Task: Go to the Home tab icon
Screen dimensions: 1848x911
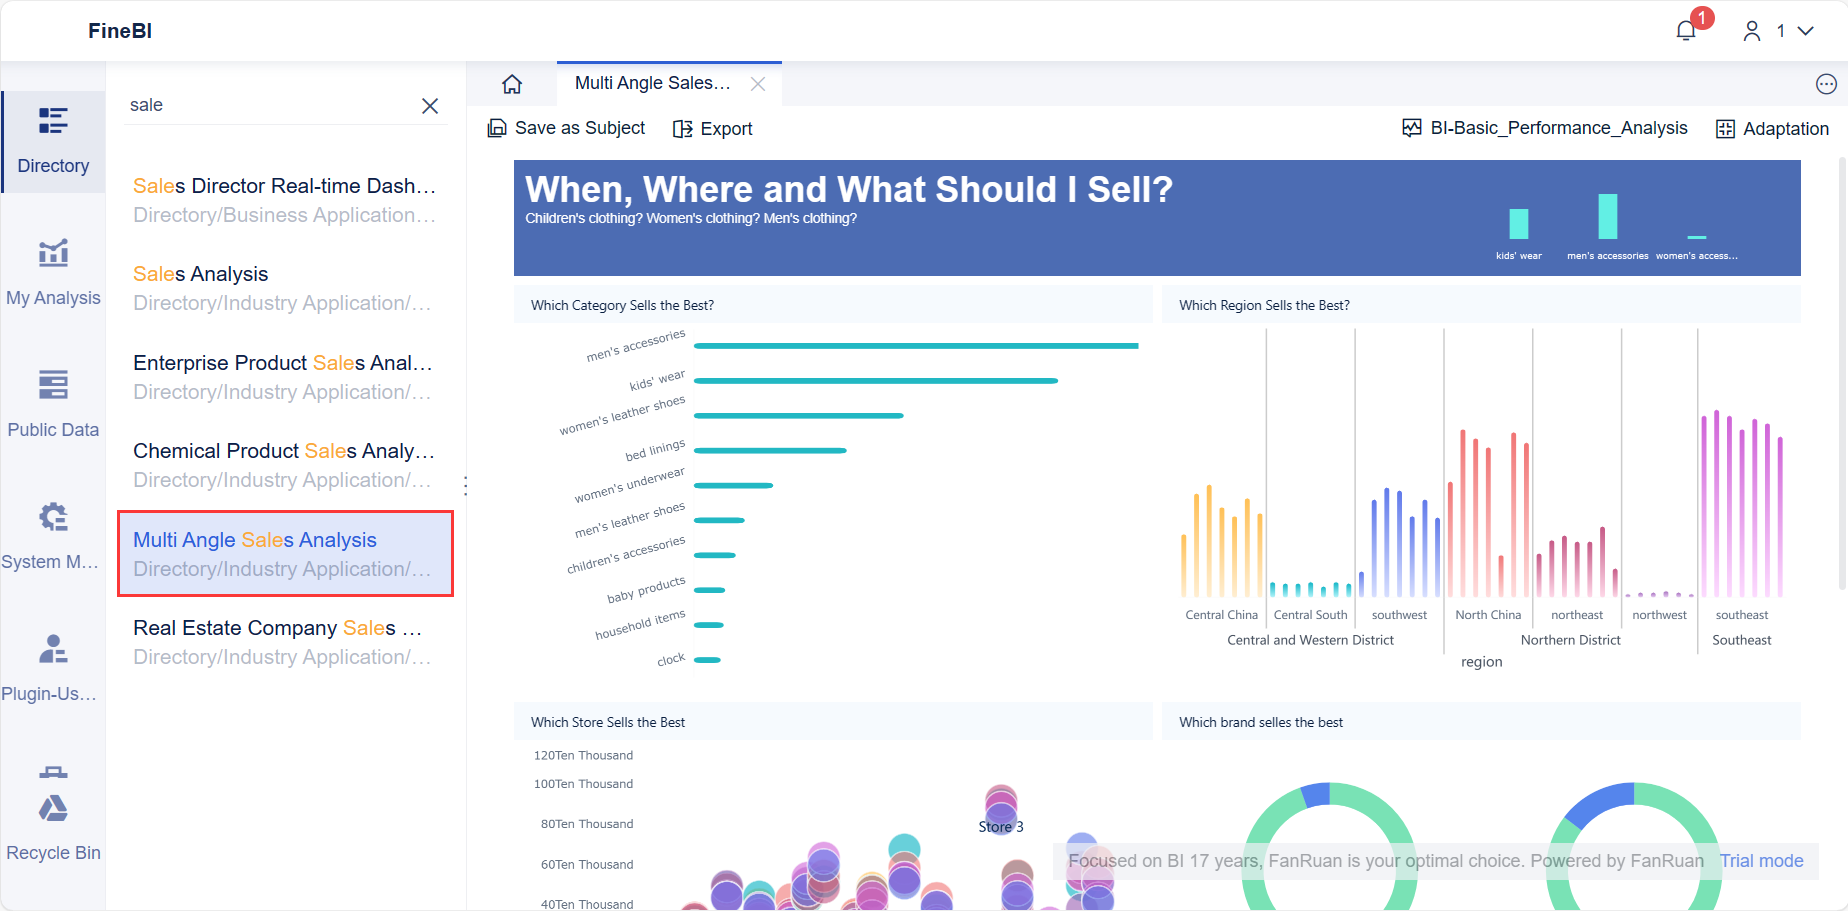Action: coord(511,84)
